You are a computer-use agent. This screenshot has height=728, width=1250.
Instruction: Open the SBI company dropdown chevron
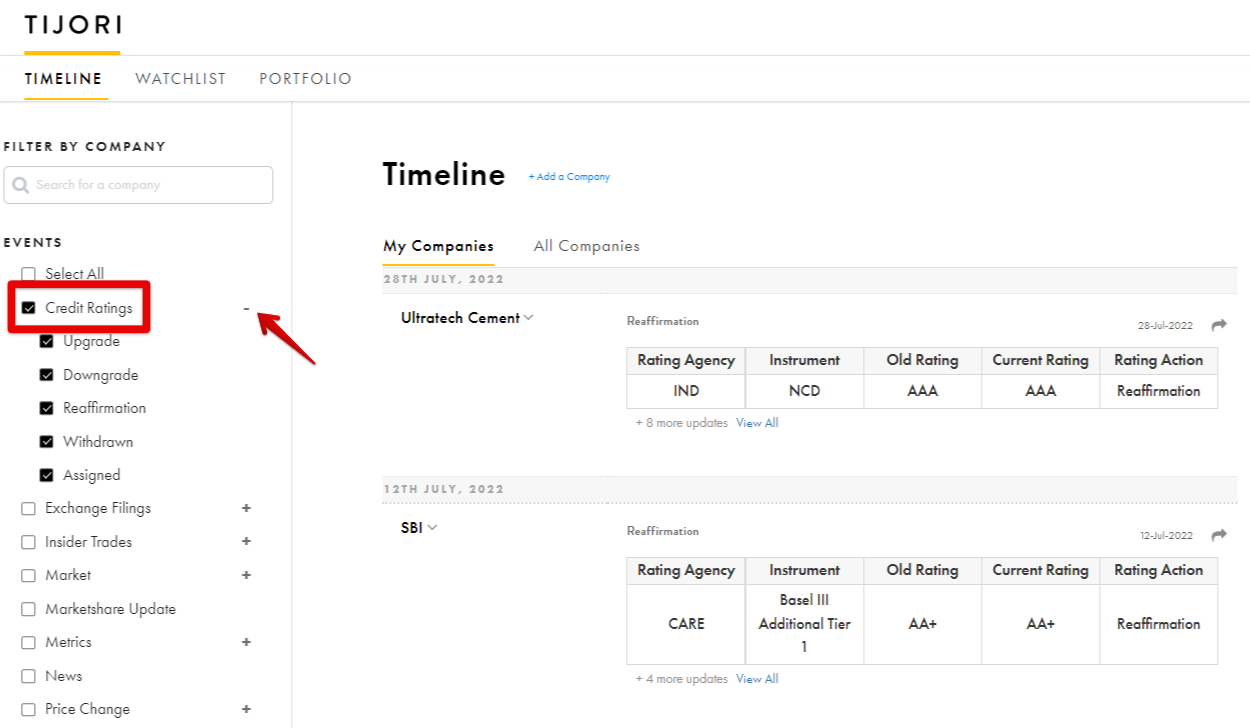[x=432, y=528]
